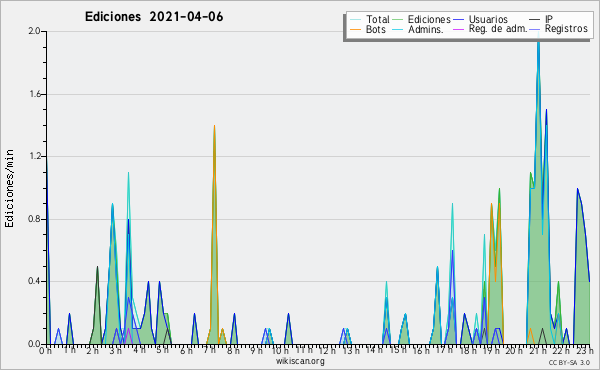Click the 9 h x-axis label
This screenshot has width=600, height=370.
pyautogui.click(x=257, y=350)
